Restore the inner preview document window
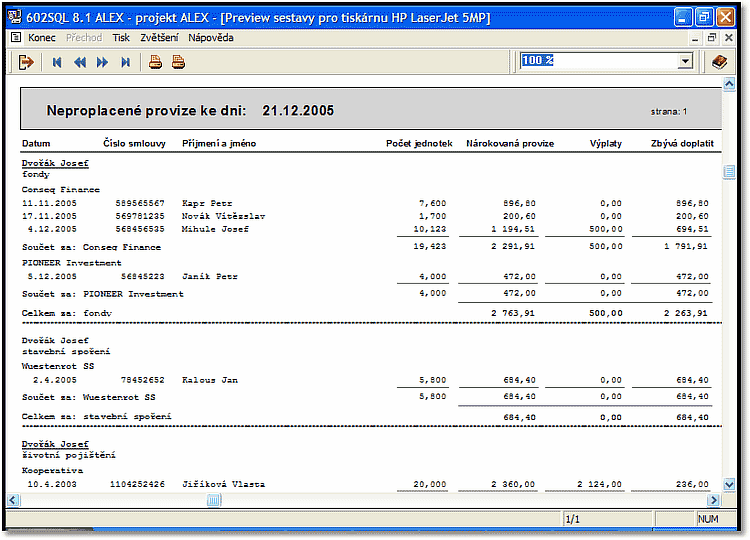 (712, 38)
